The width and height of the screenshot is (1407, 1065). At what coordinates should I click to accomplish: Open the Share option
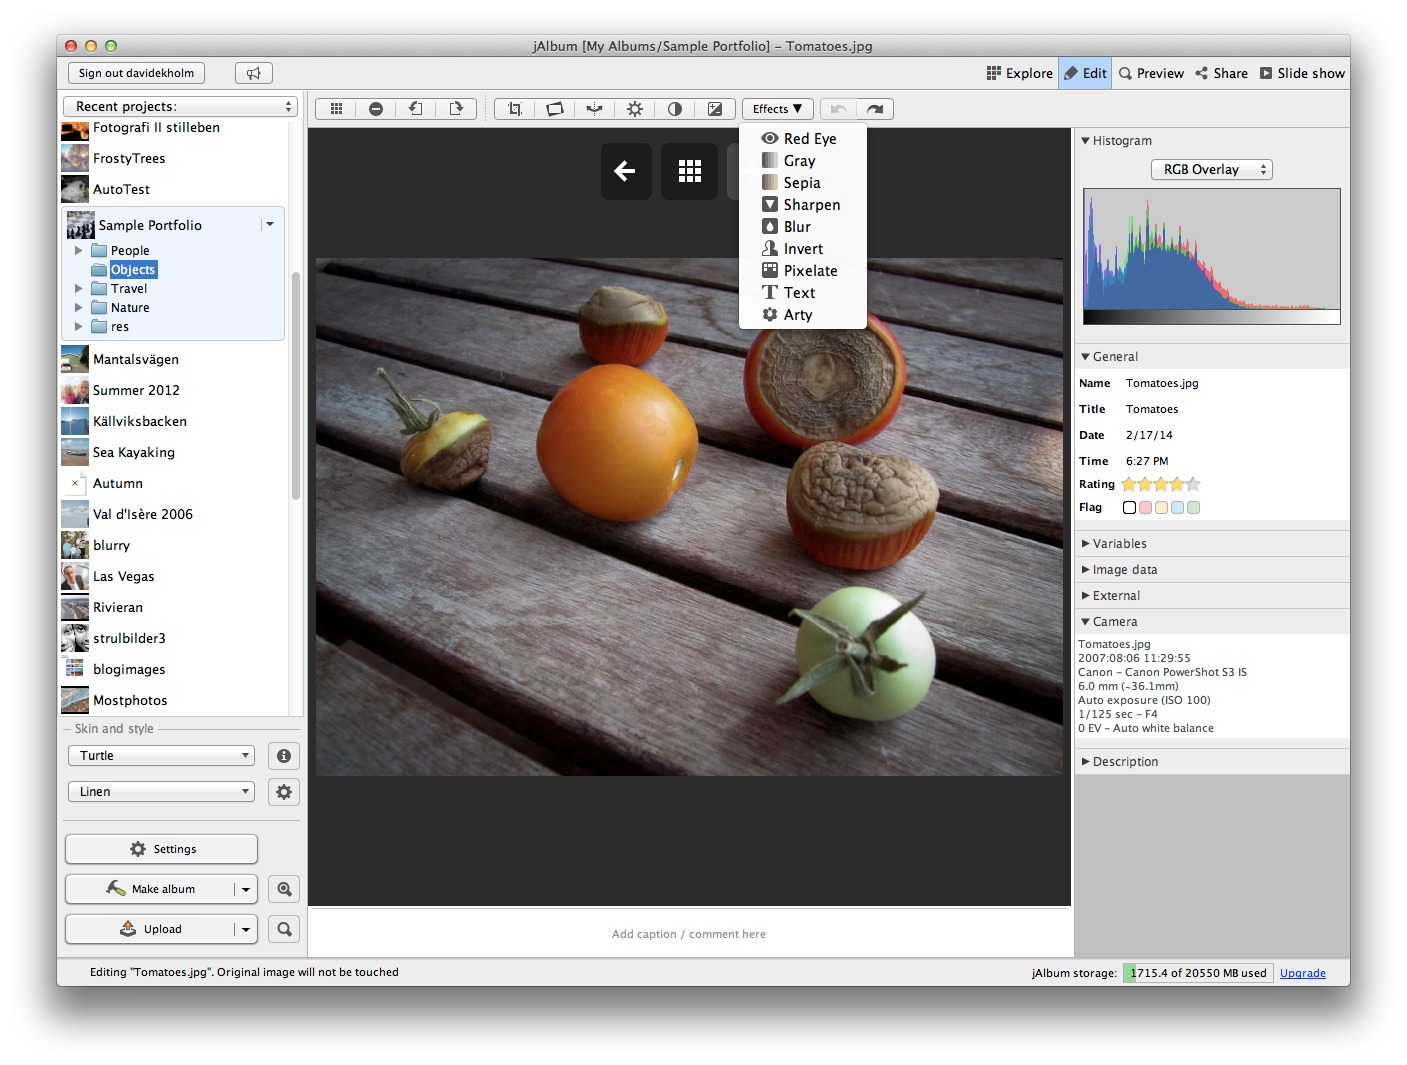(x=1221, y=73)
